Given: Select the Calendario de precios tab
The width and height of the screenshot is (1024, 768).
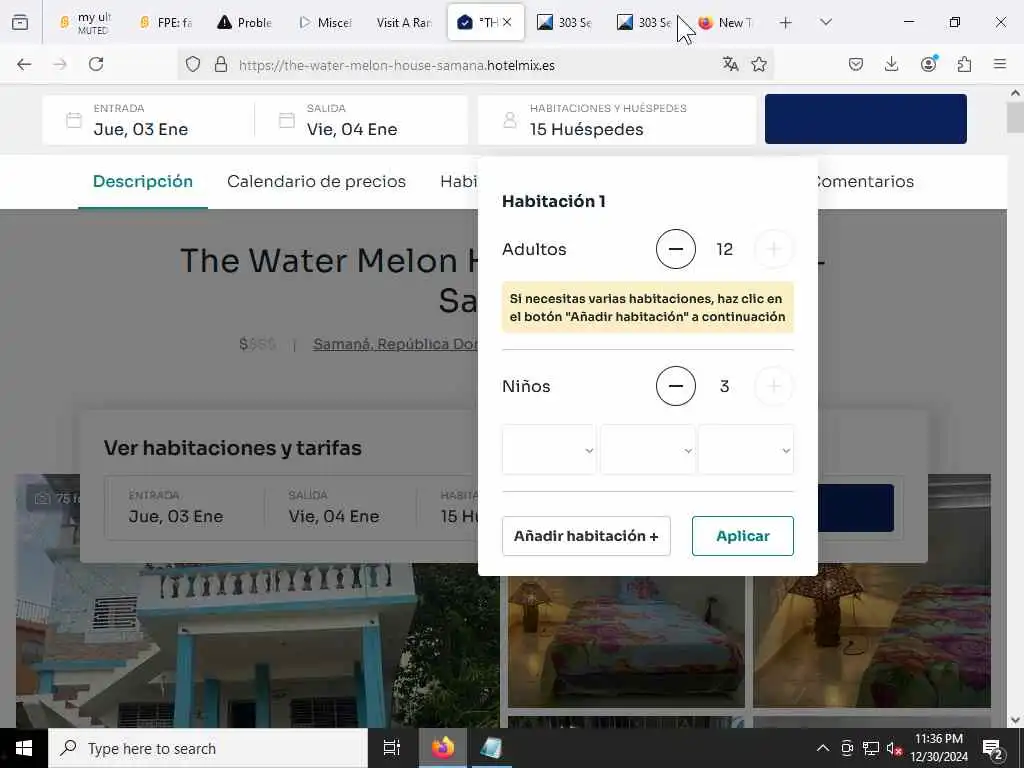Looking at the screenshot, I should [x=316, y=182].
